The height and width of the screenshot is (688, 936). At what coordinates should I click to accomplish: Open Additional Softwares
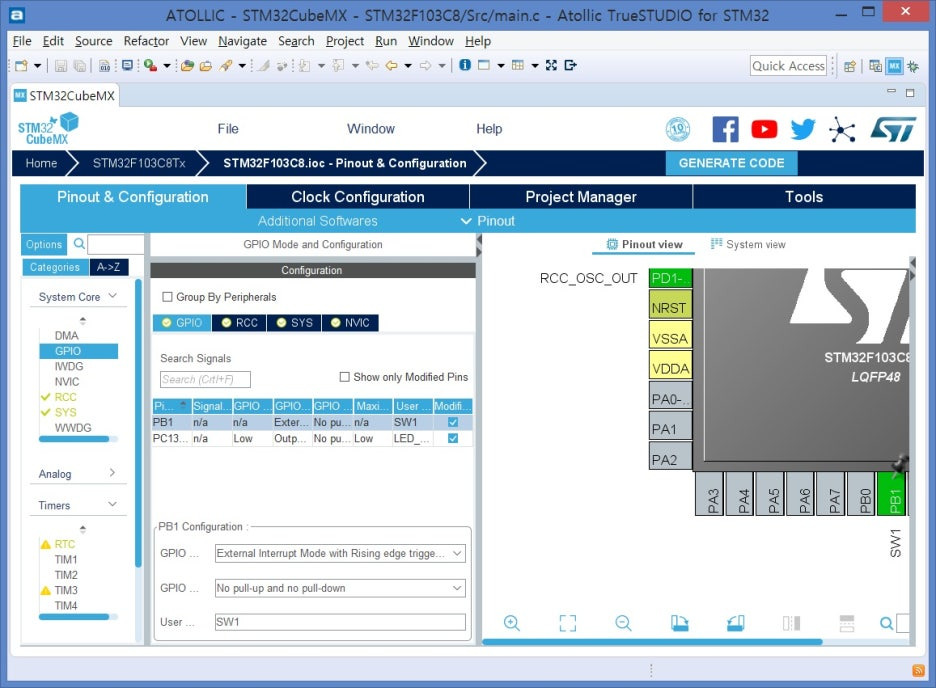318,221
